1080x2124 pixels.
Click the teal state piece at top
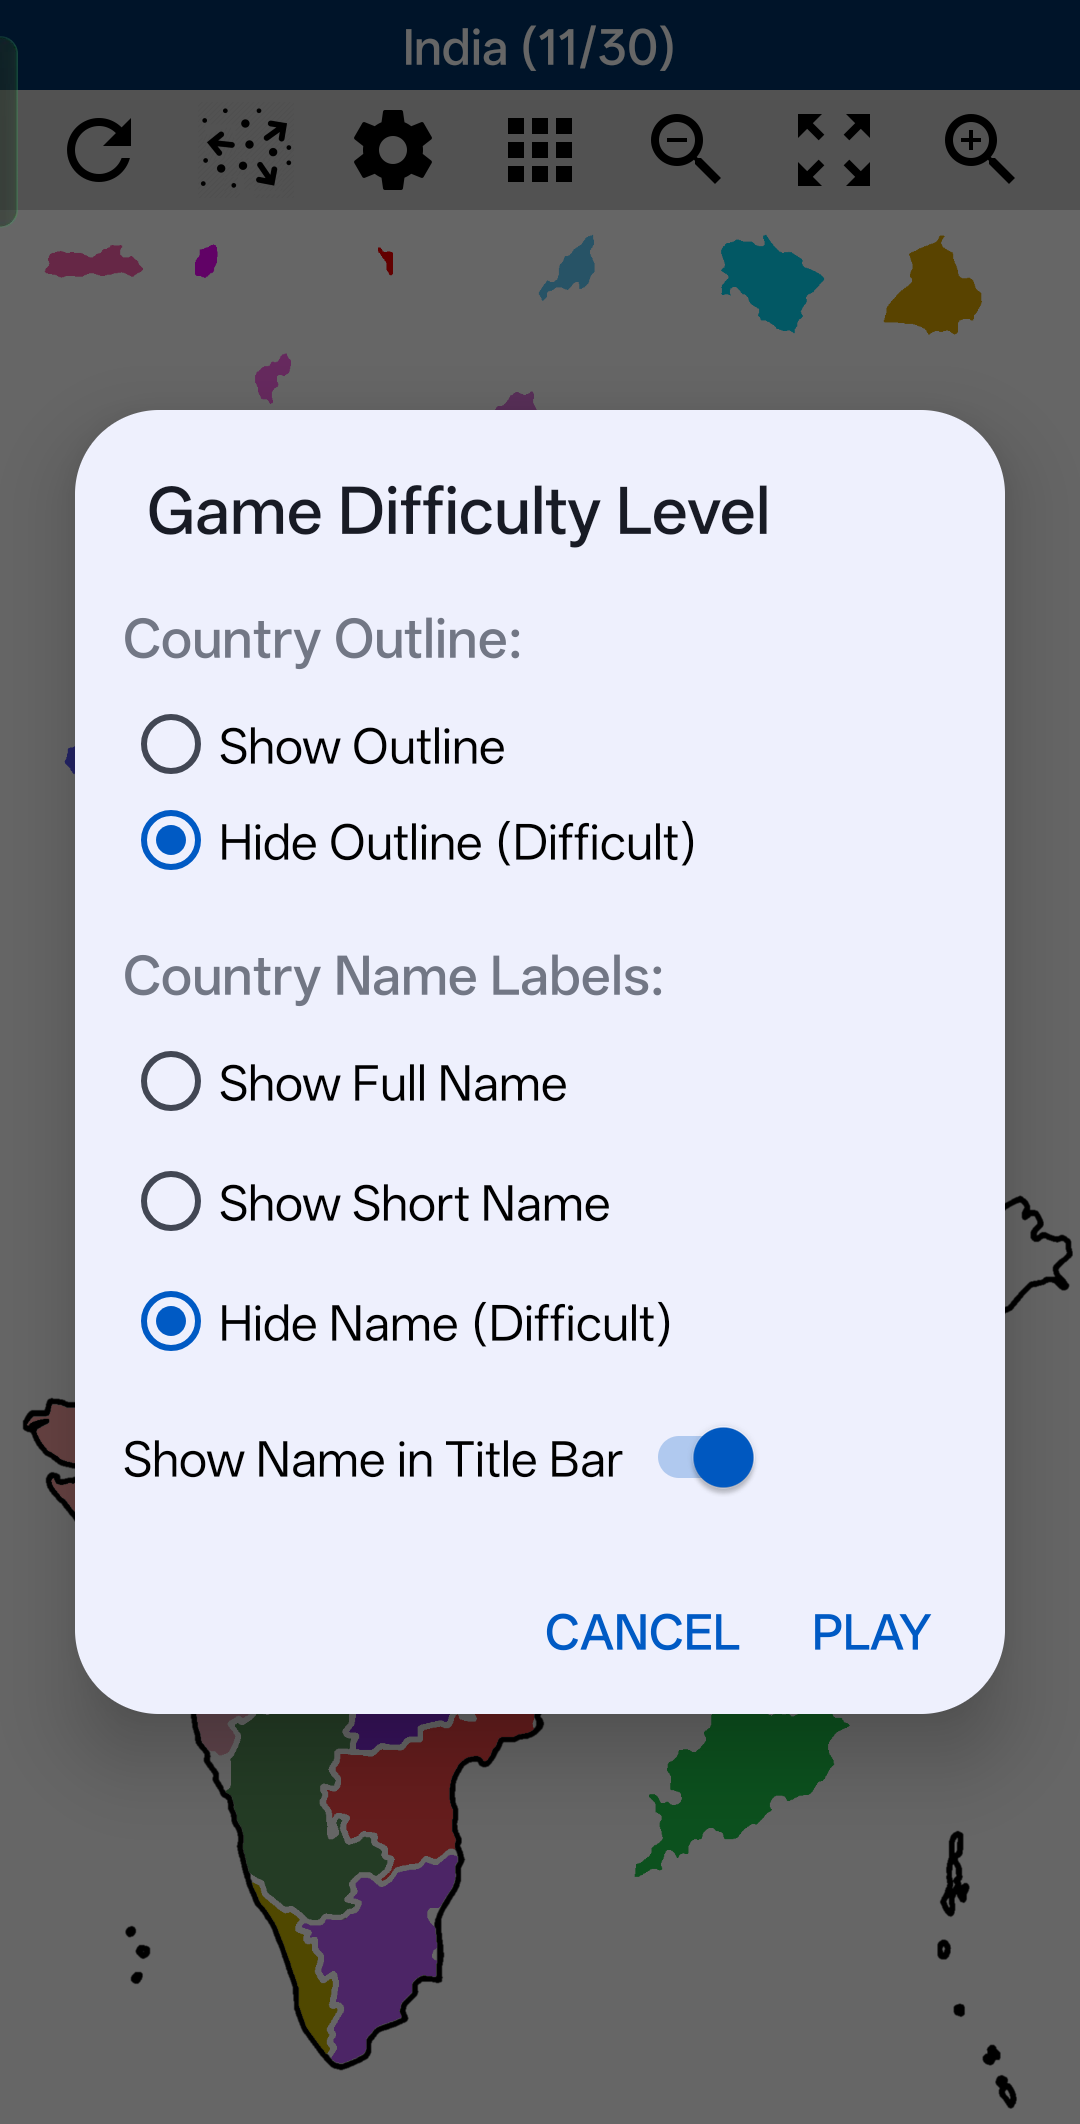(770, 283)
